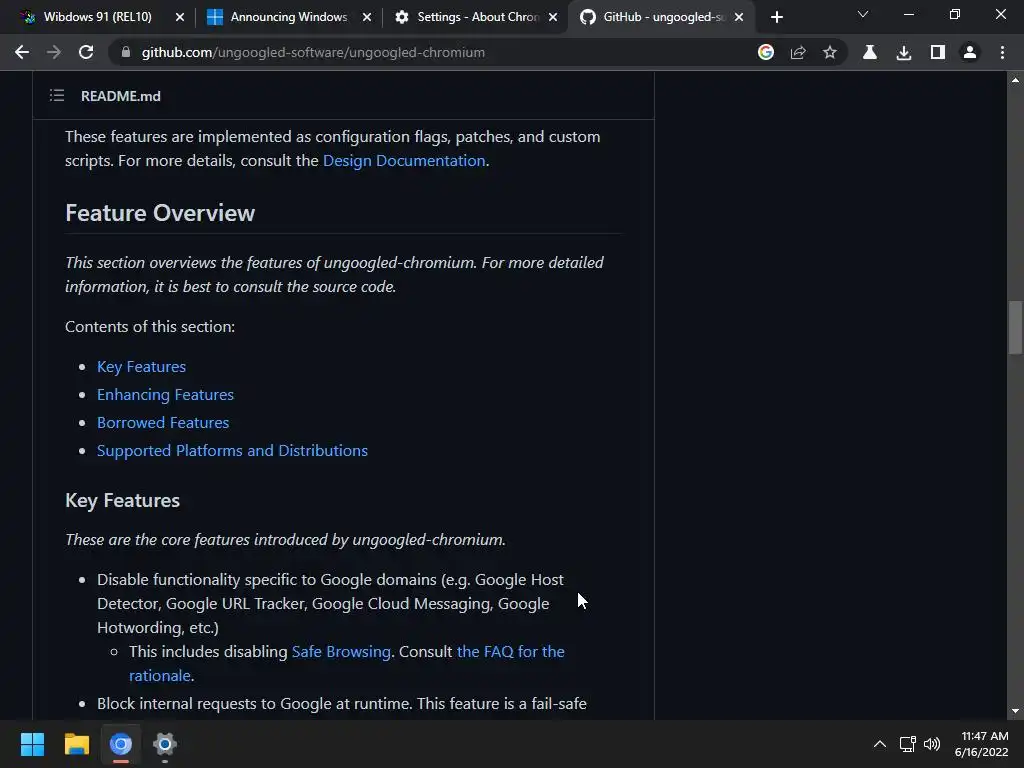Open the Windows Start menu
Viewport: 1024px width, 768px height.
click(x=32, y=744)
